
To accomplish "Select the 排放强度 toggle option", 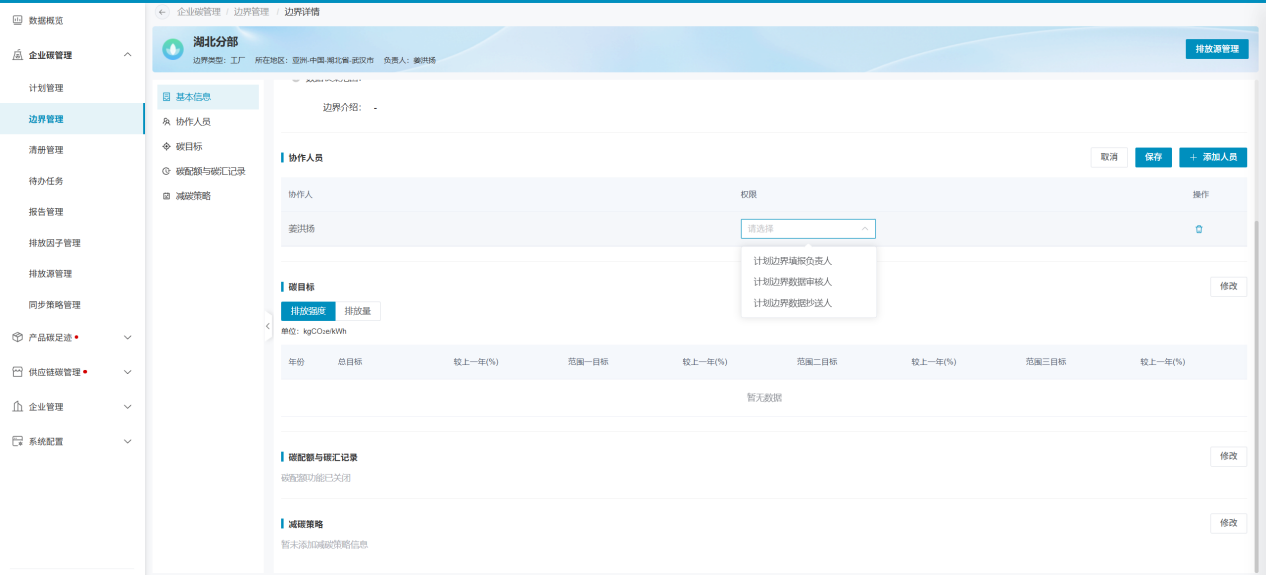I will [x=308, y=311].
